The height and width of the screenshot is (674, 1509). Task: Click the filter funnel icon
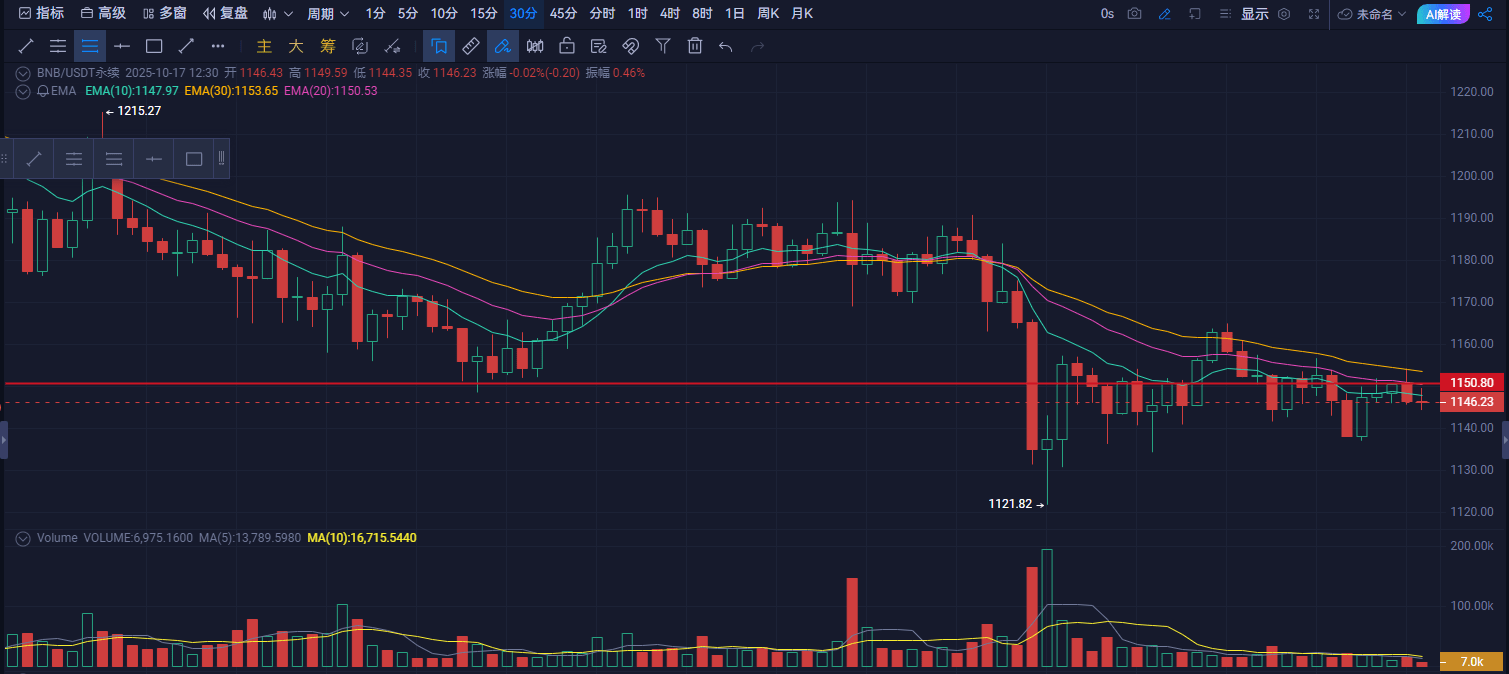pos(662,46)
